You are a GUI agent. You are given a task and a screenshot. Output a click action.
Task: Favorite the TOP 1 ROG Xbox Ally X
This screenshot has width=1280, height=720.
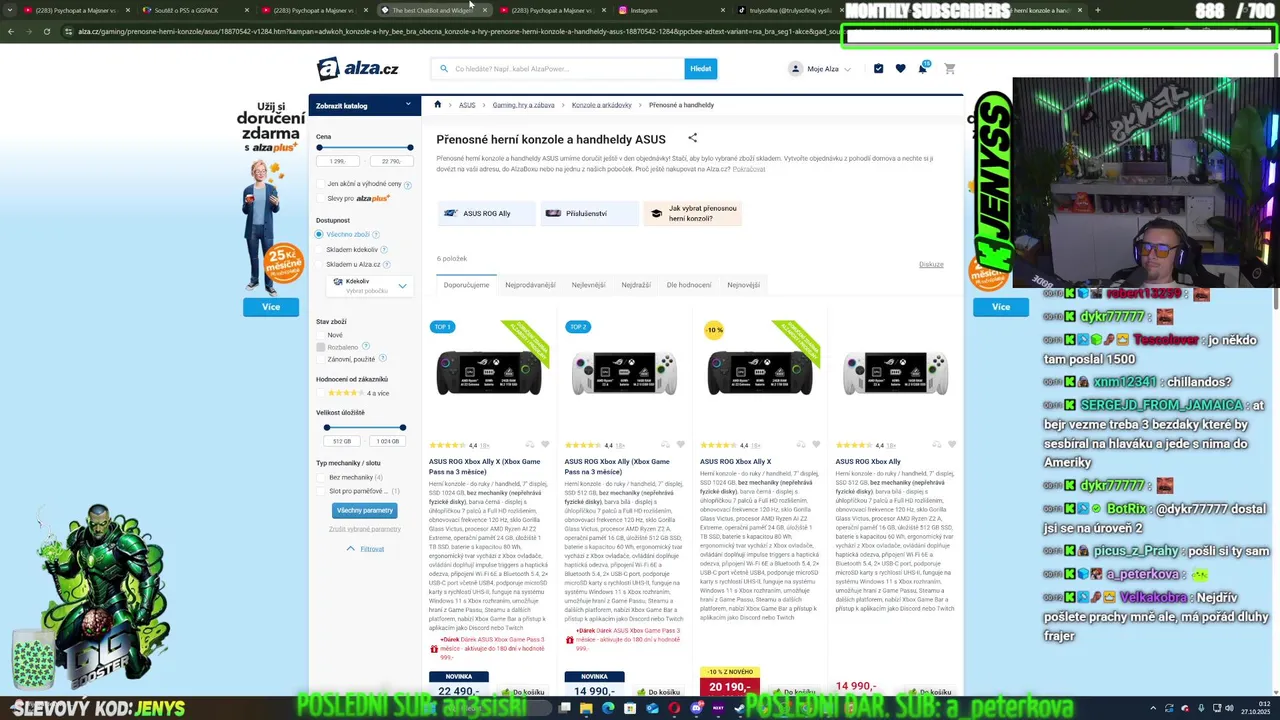click(545, 444)
